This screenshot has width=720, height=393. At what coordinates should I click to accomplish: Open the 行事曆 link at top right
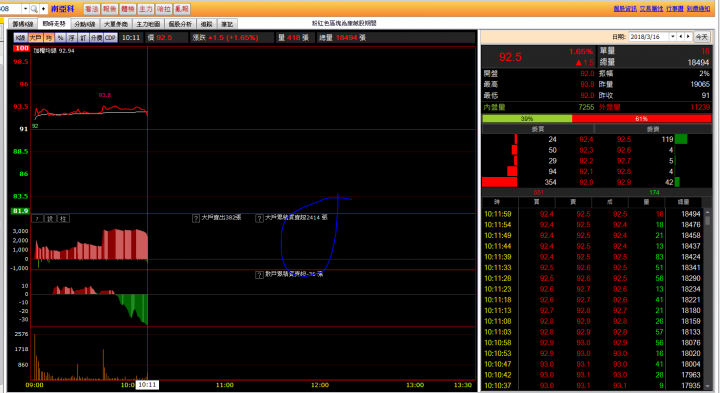[x=675, y=9]
